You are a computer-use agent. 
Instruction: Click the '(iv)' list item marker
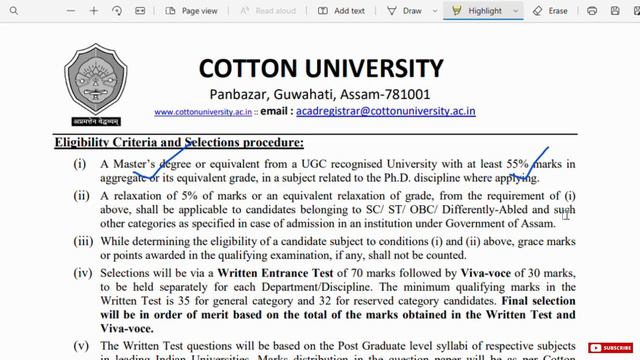pos(83,273)
